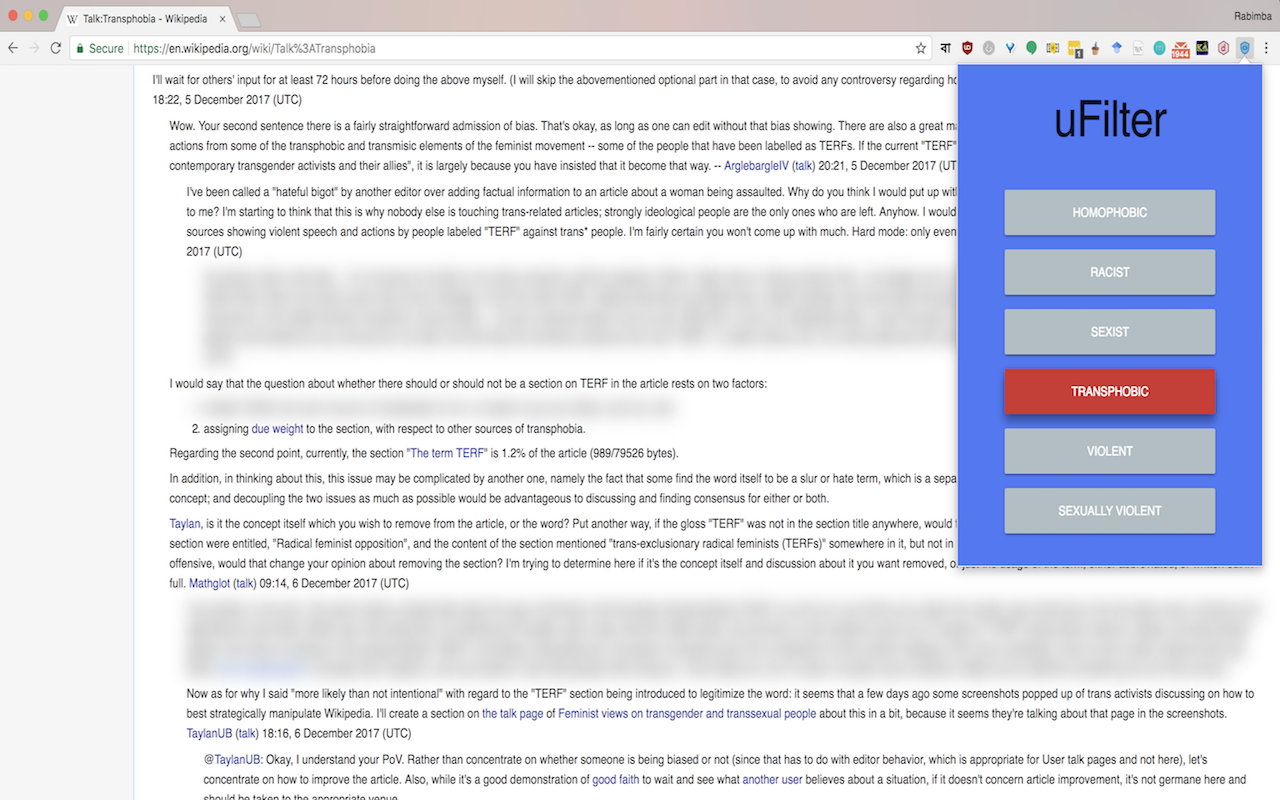
Task: View site info via the Secure lock
Action: [x=100, y=48]
